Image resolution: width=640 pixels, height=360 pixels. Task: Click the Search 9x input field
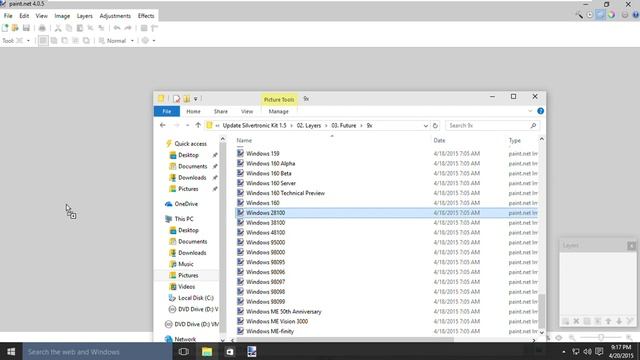point(492,126)
